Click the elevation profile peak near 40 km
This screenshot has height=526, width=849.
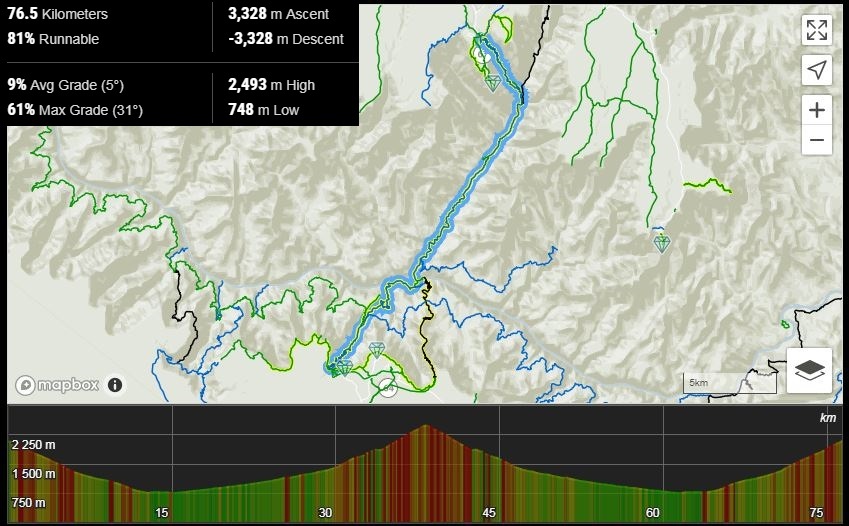(x=426, y=427)
